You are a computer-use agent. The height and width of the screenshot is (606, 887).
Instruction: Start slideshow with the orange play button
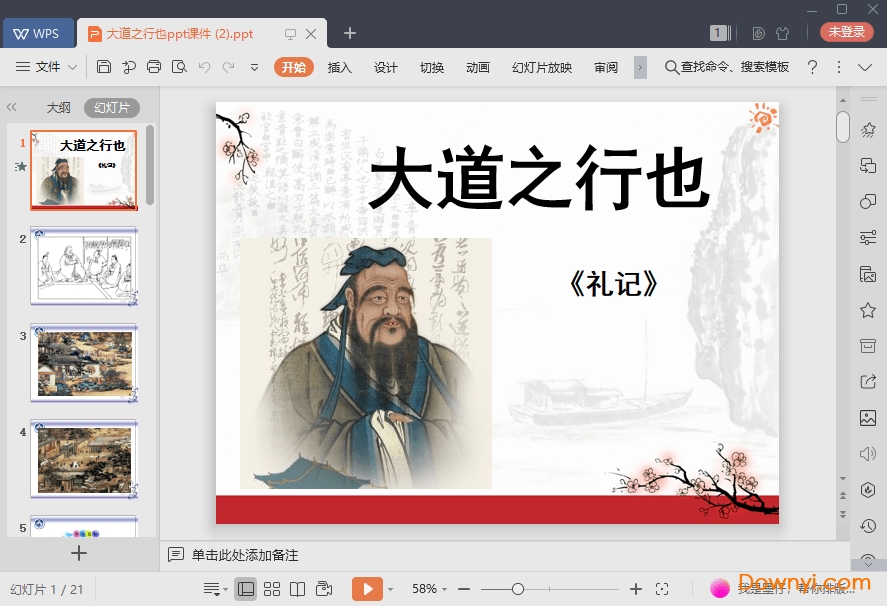point(368,588)
